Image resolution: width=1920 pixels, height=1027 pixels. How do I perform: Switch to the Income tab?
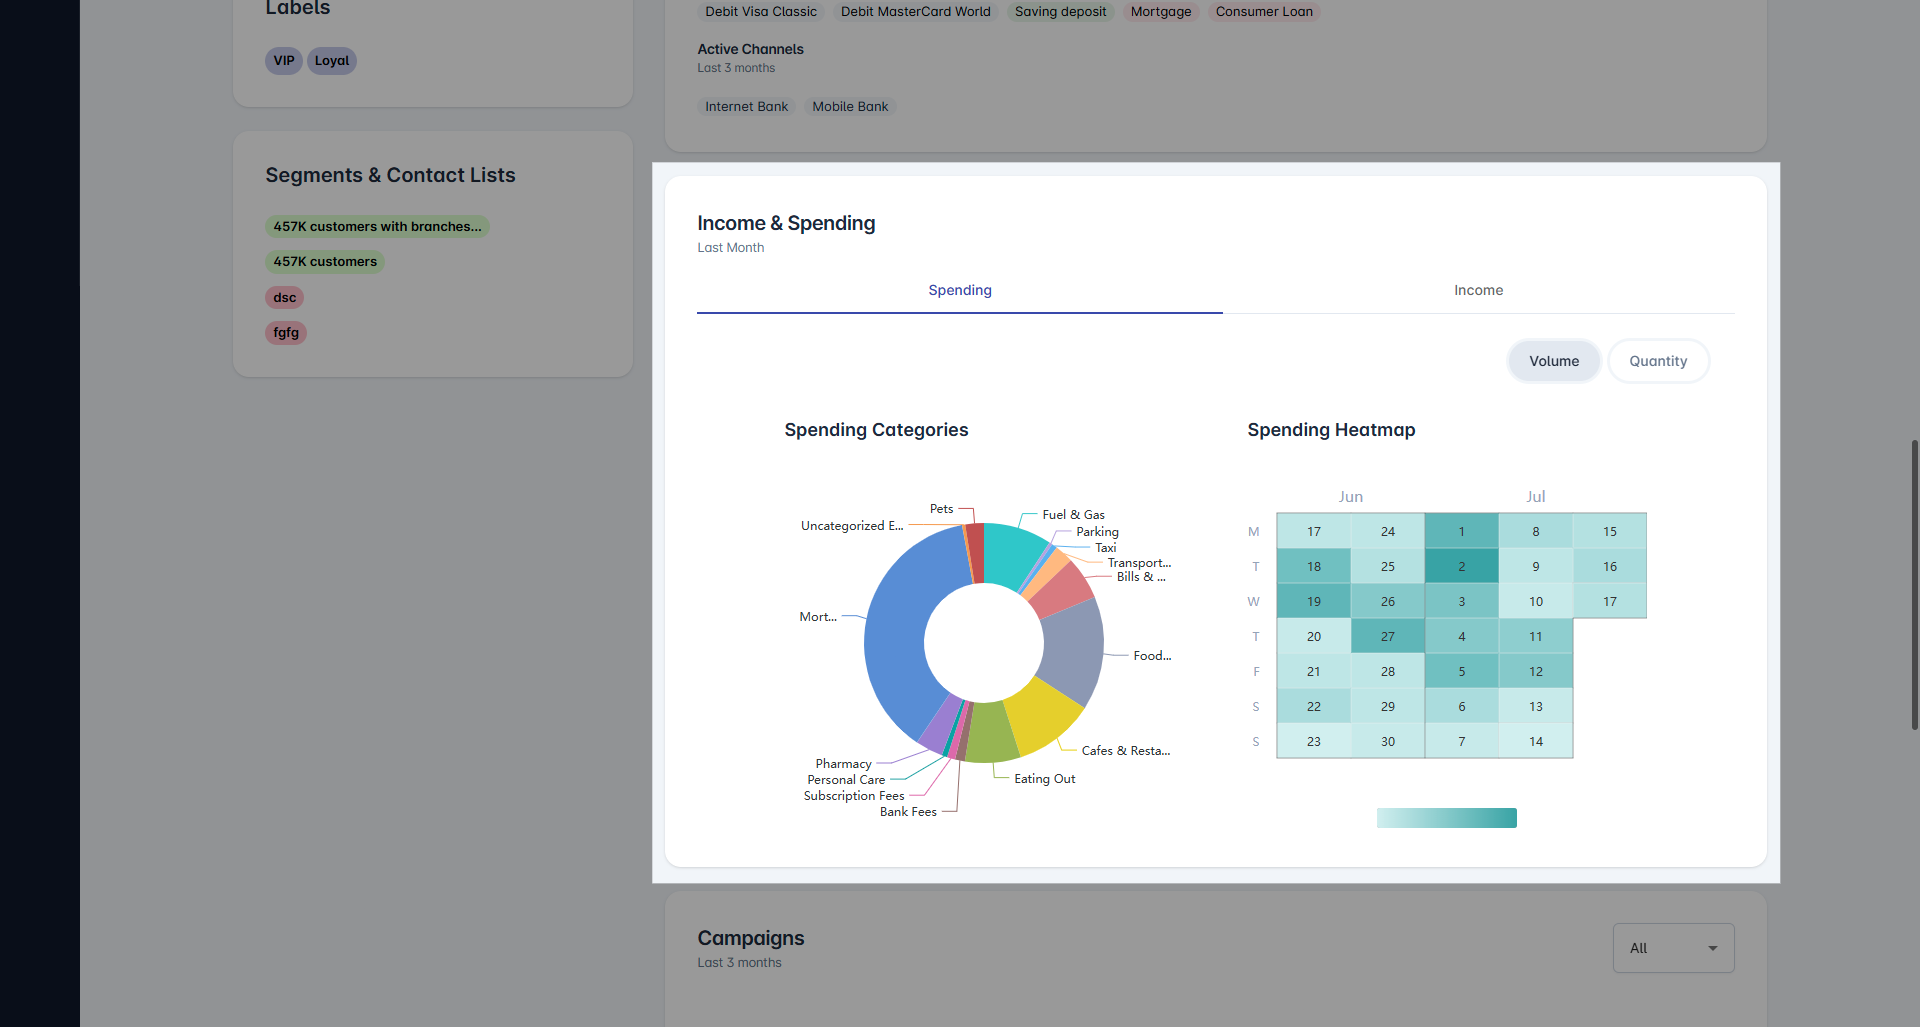point(1478,290)
